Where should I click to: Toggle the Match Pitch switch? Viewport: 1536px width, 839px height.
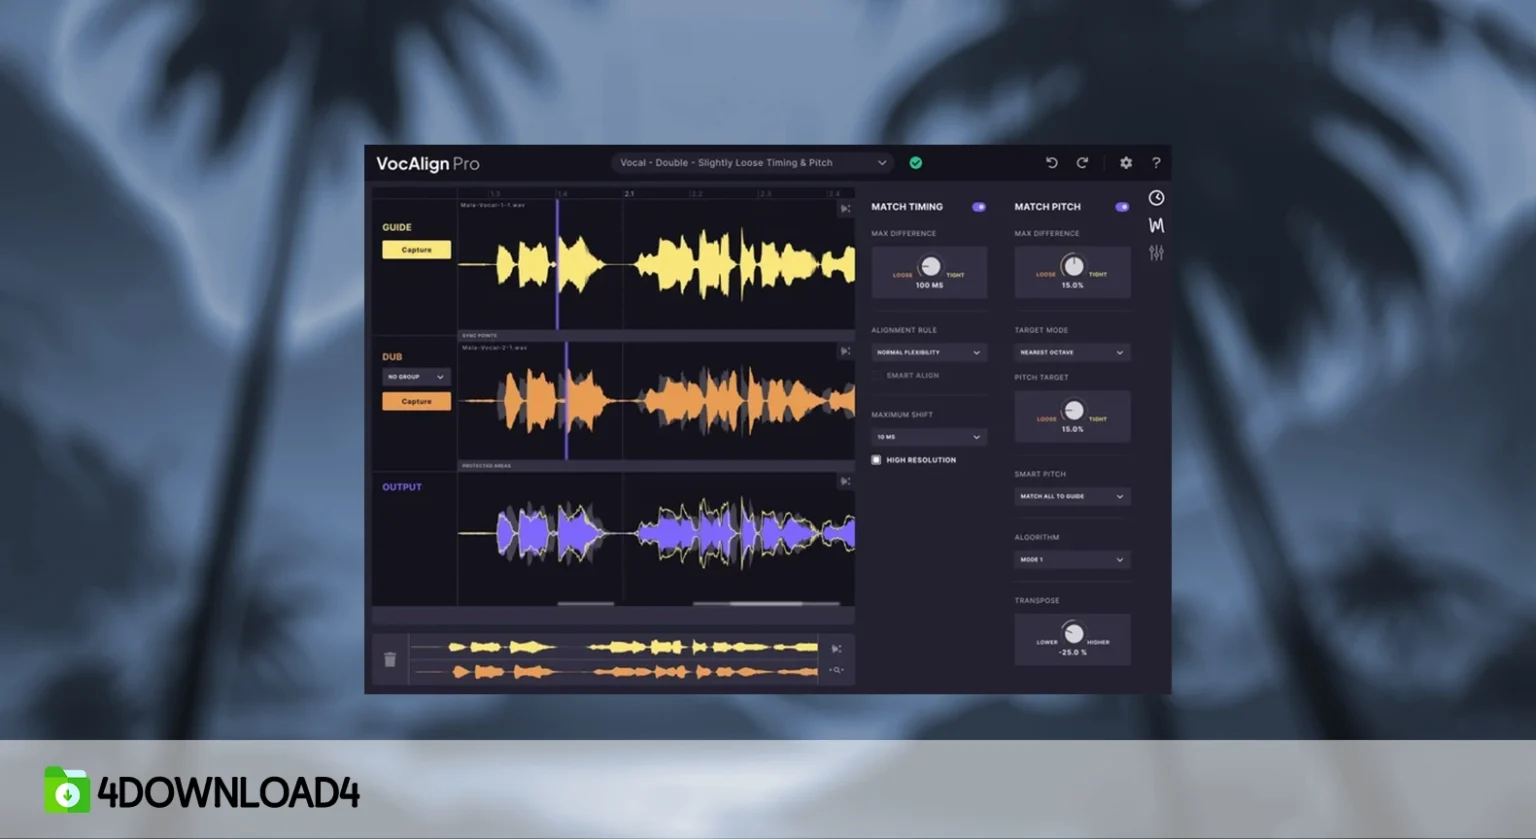click(1122, 207)
